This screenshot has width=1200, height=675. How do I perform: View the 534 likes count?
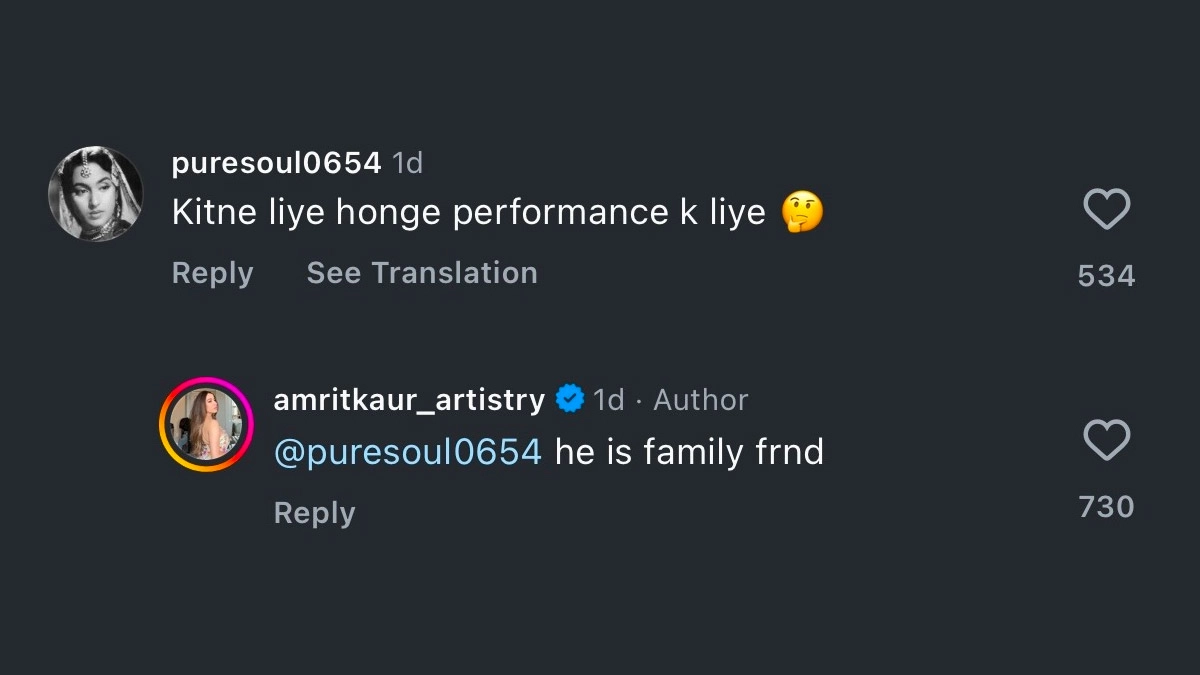1106,276
